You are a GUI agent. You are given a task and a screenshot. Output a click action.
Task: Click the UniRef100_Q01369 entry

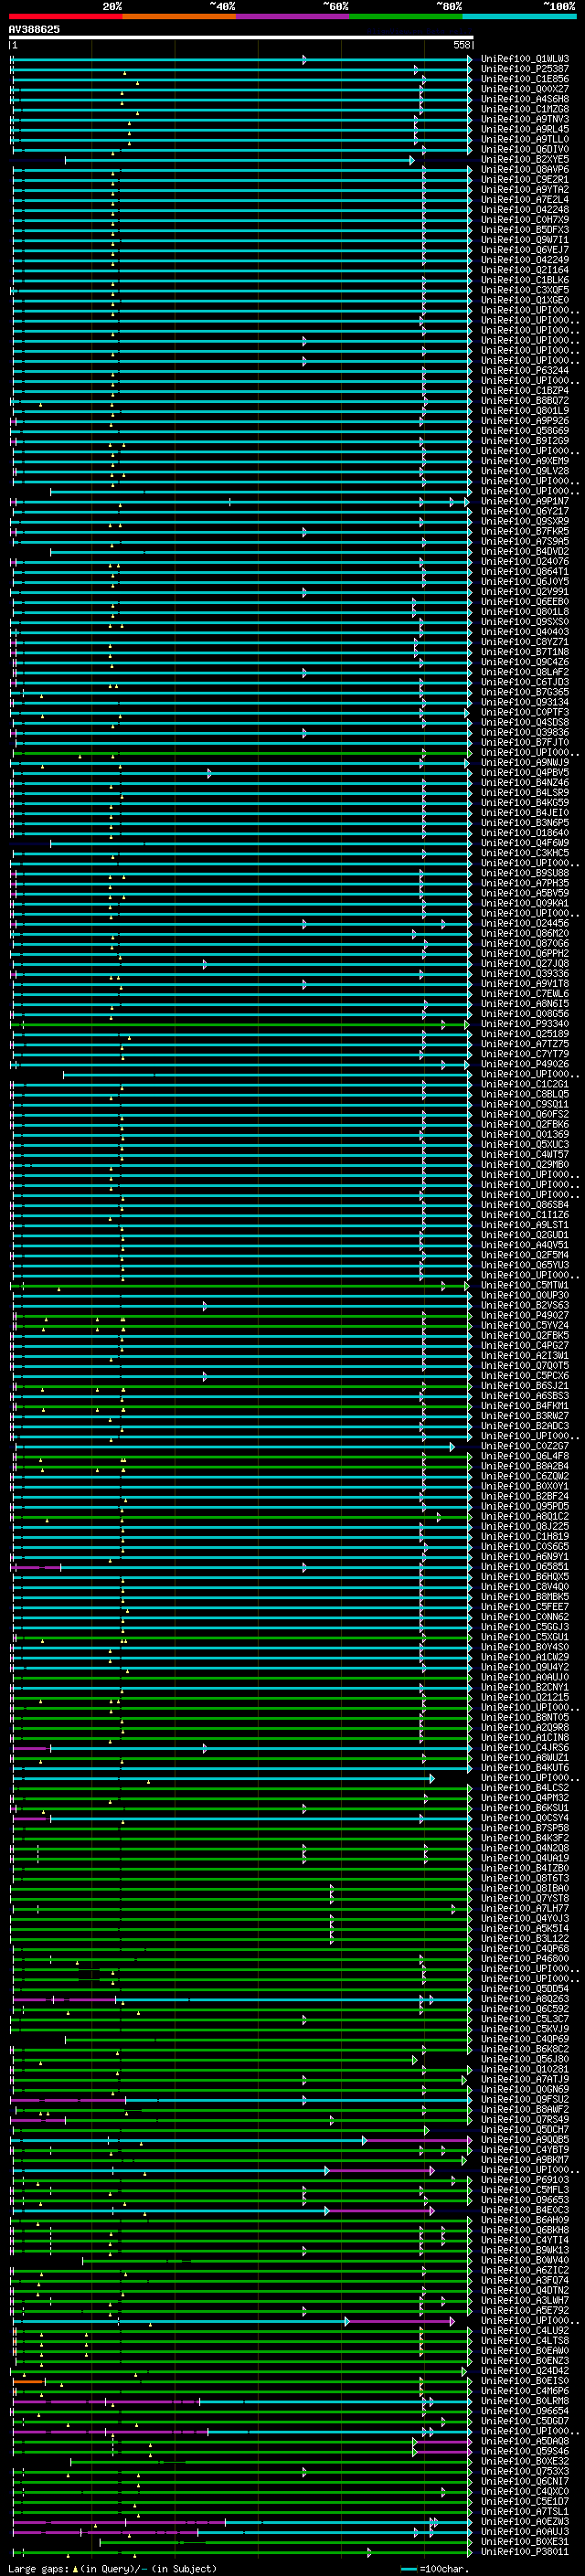(x=525, y=1134)
